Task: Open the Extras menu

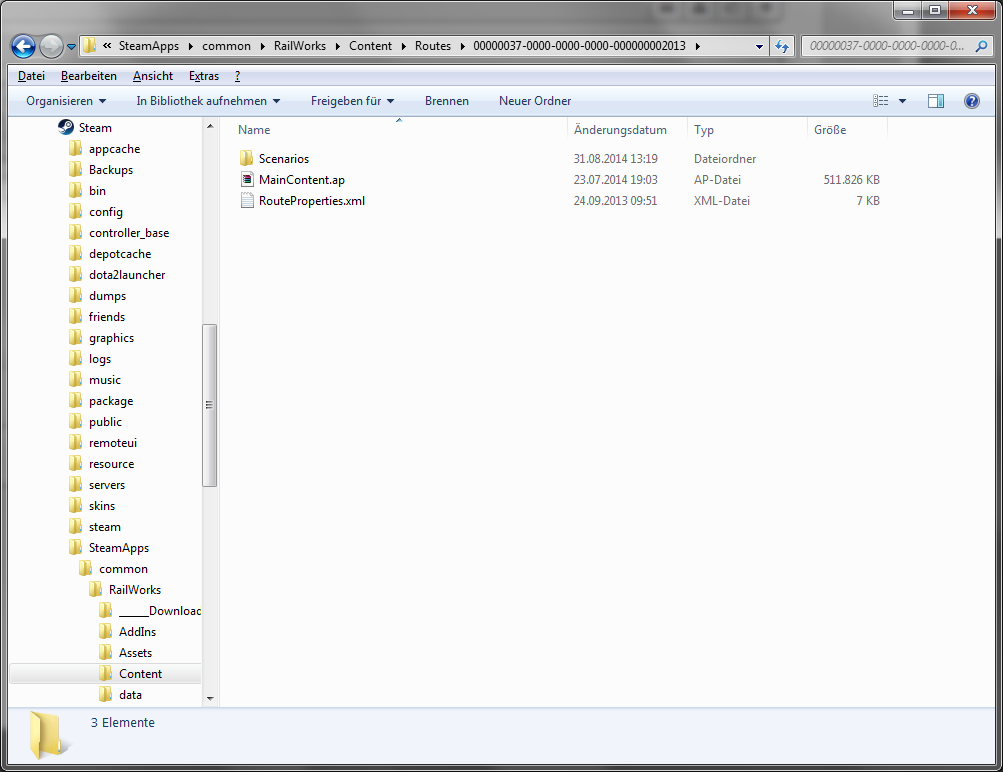Action: [x=204, y=76]
